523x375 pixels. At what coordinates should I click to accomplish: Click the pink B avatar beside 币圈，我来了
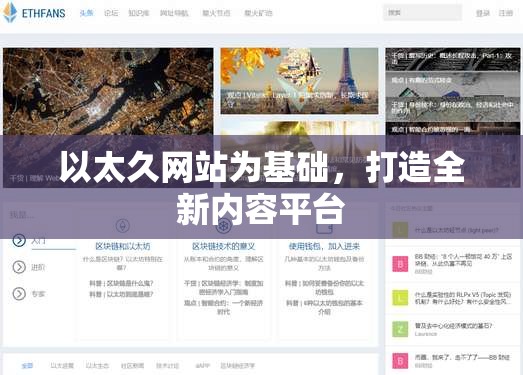point(400,361)
